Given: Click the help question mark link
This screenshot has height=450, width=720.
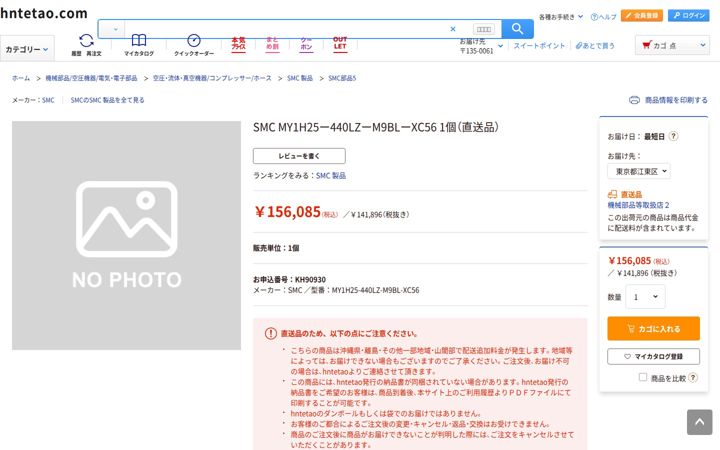Looking at the screenshot, I should click(x=603, y=17).
